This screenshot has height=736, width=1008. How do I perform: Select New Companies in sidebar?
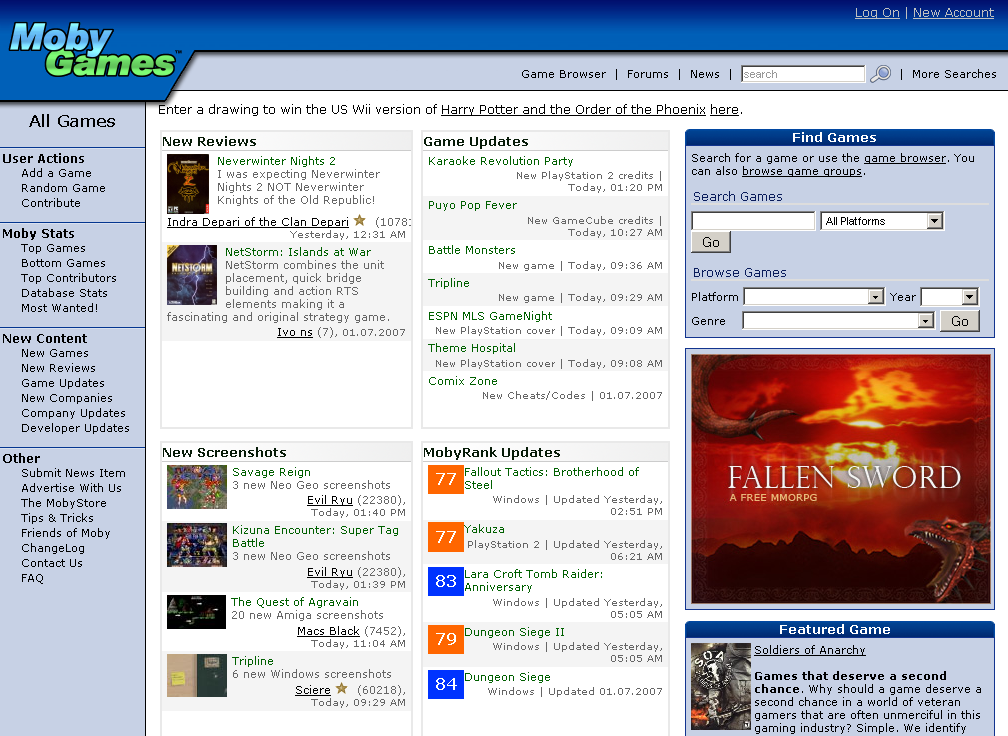[67, 398]
